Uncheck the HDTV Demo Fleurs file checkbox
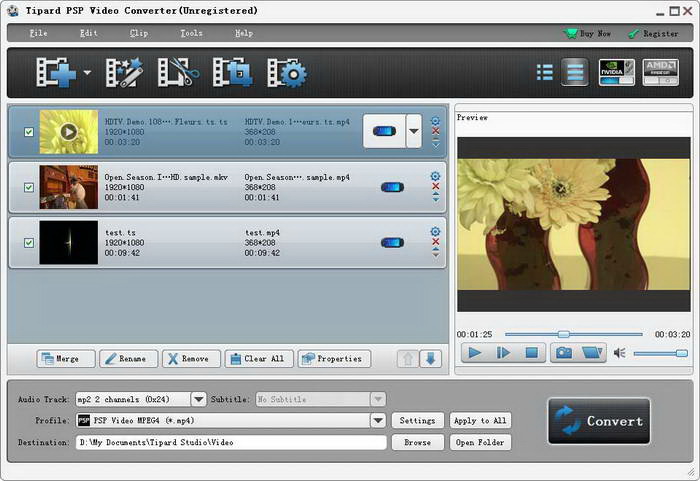The height and width of the screenshot is (481, 700). tap(29, 132)
